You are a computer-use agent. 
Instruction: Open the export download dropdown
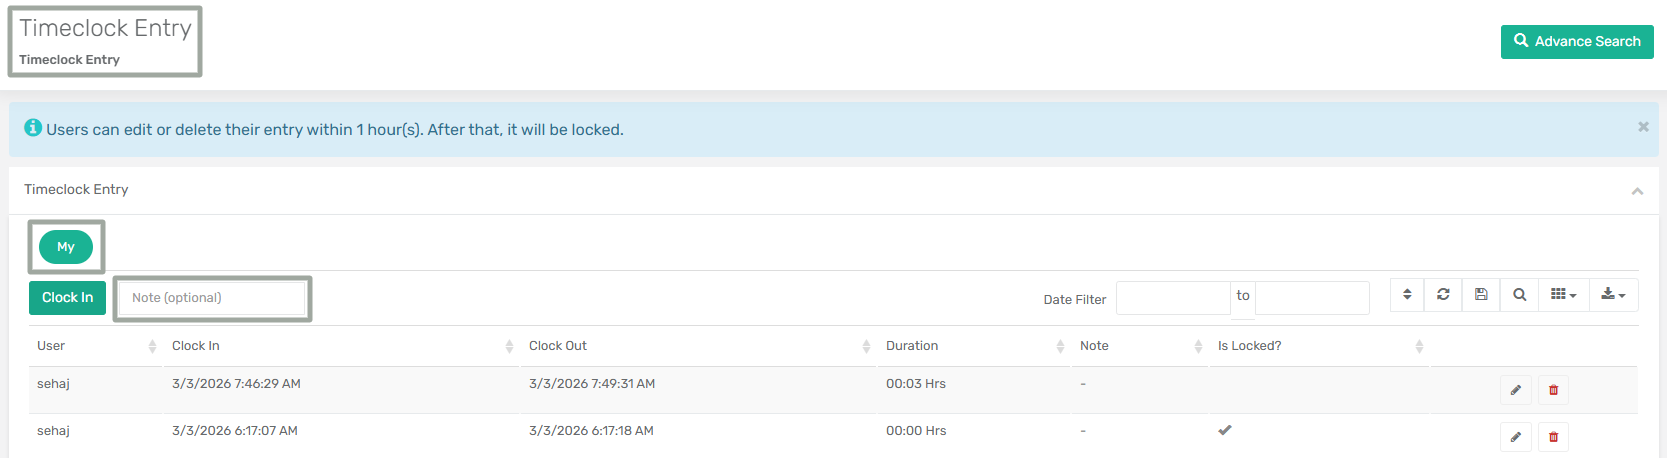(x=1613, y=295)
